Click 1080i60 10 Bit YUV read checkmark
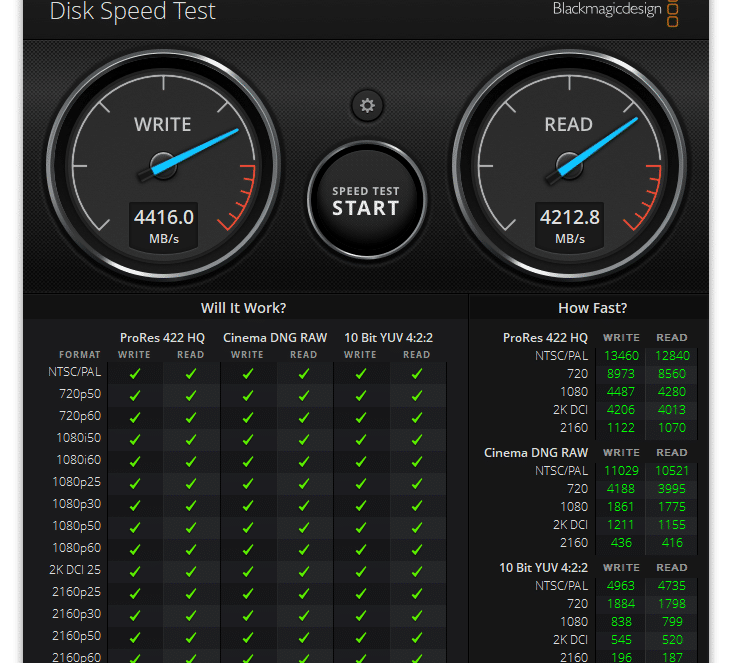This screenshot has width=732, height=663. [417, 461]
